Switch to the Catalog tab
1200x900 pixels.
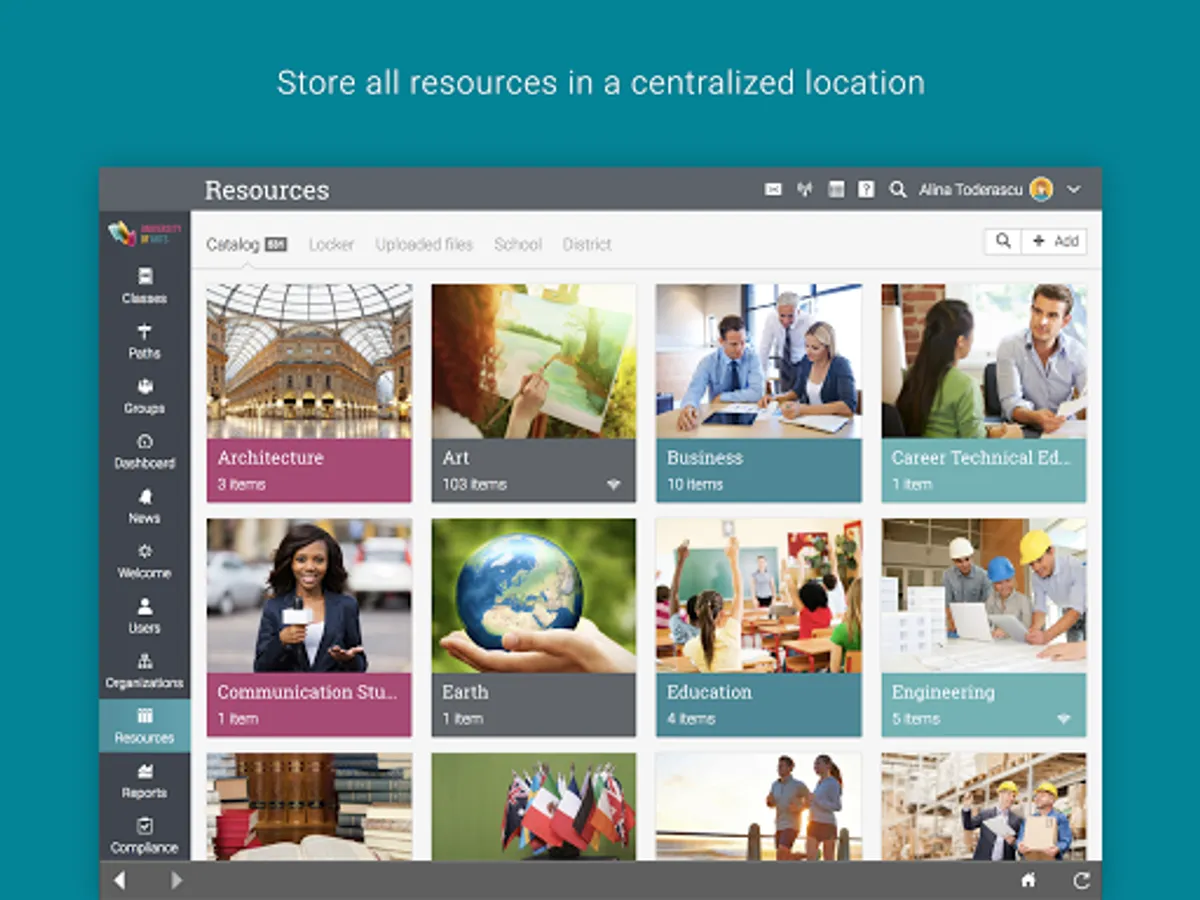pos(233,244)
